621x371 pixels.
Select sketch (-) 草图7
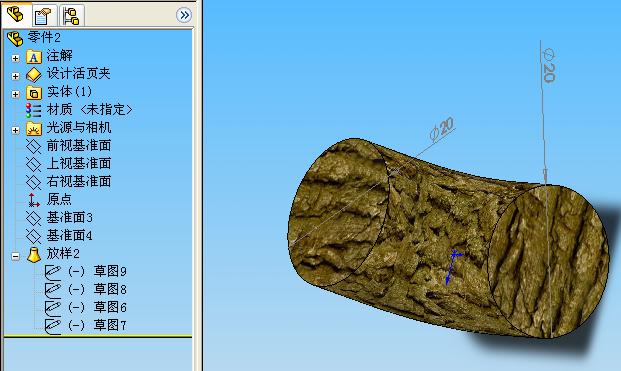[97, 325]
